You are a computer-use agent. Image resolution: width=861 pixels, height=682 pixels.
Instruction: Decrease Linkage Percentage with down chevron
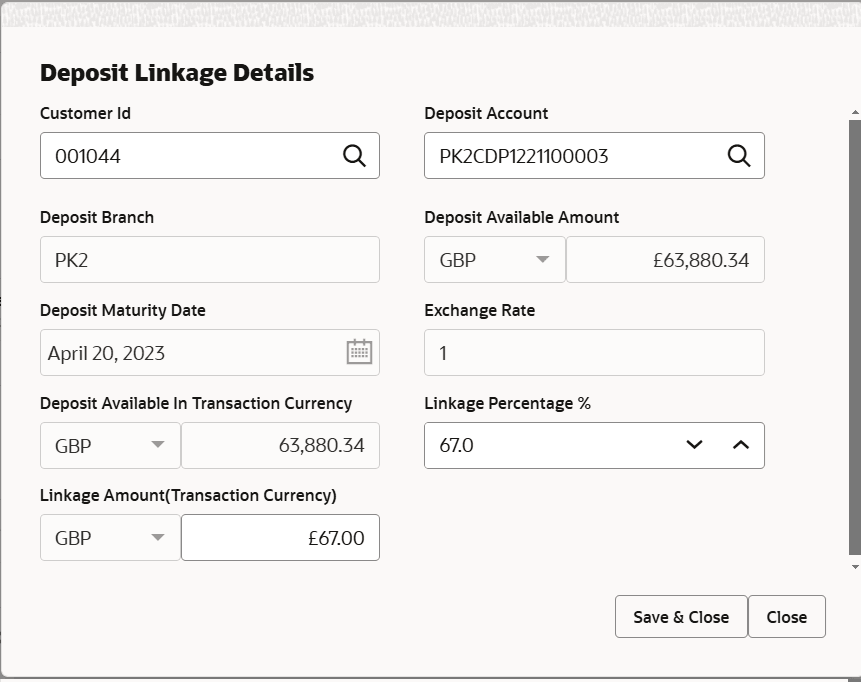pyautogui.click(x=694, y=445)
